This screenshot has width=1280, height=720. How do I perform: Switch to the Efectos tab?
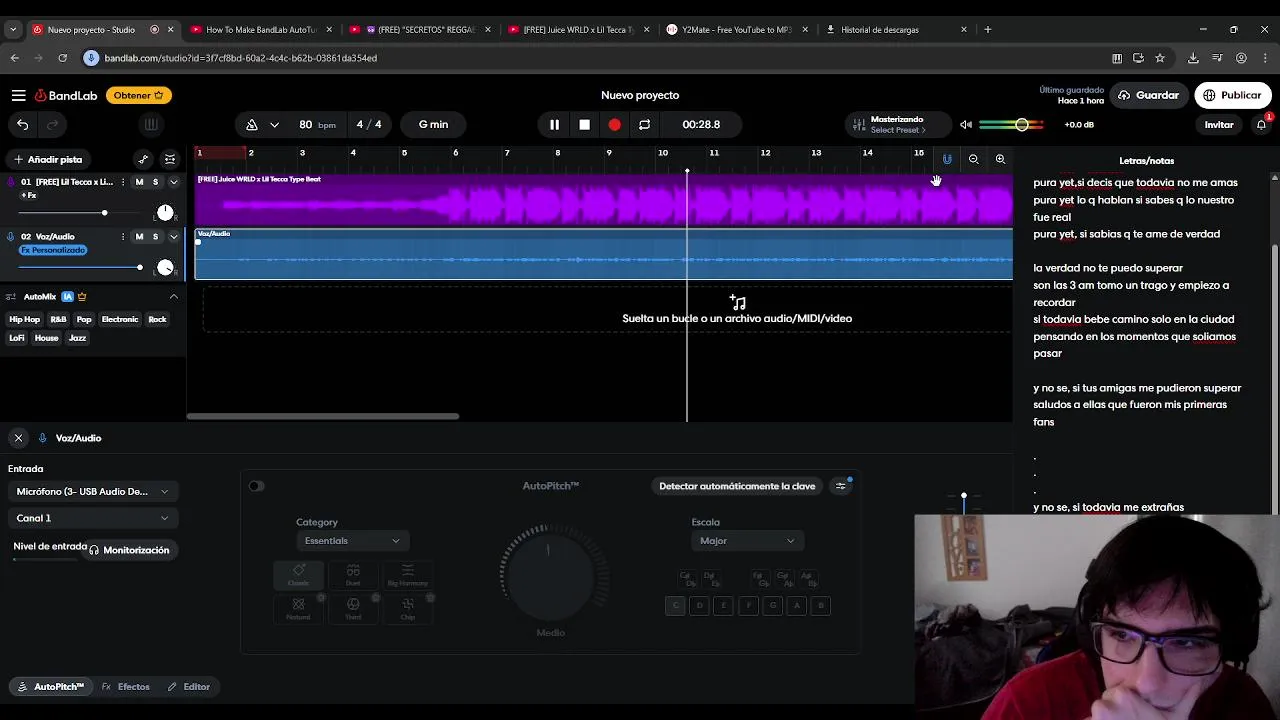126,687
